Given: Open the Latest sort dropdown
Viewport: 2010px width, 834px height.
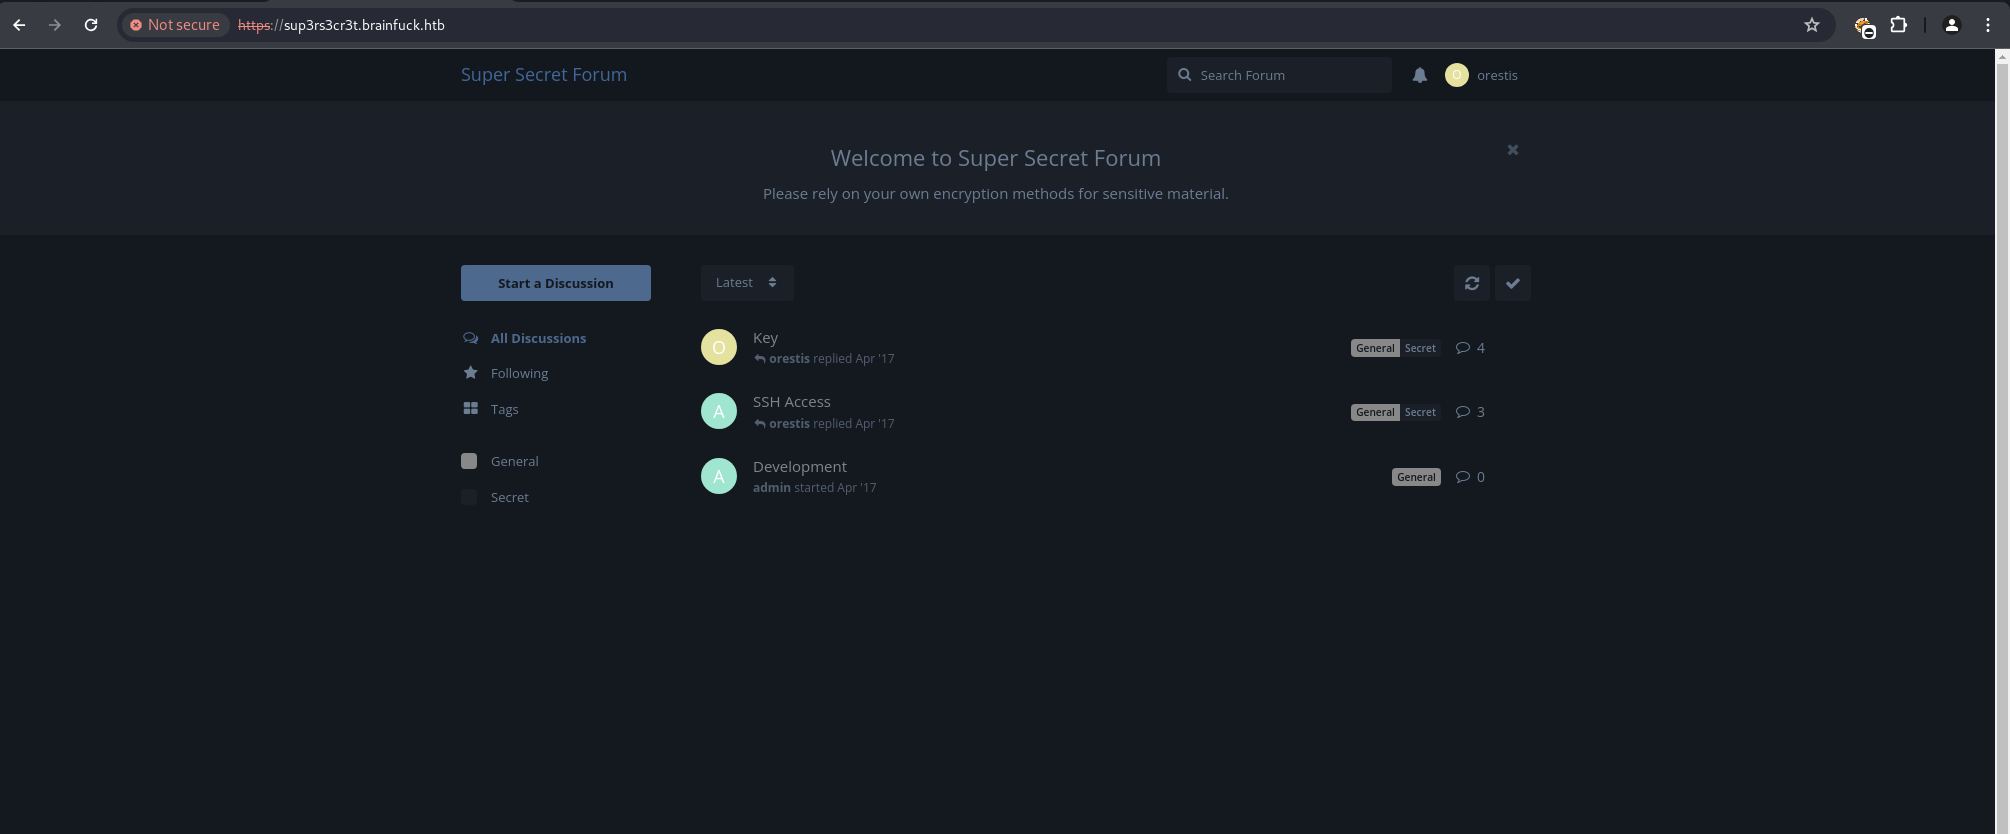Looking at the screenshot, I should pos(746,283).
